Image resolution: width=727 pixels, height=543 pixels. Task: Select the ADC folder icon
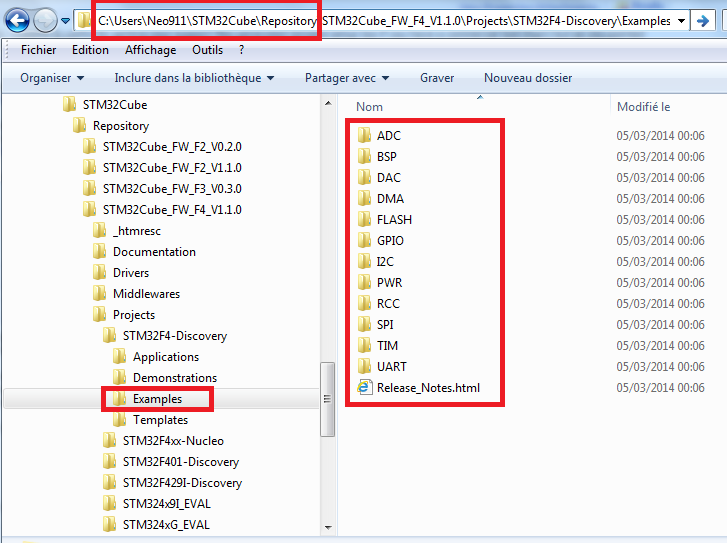pyautogui.click(x=364, y=135)
